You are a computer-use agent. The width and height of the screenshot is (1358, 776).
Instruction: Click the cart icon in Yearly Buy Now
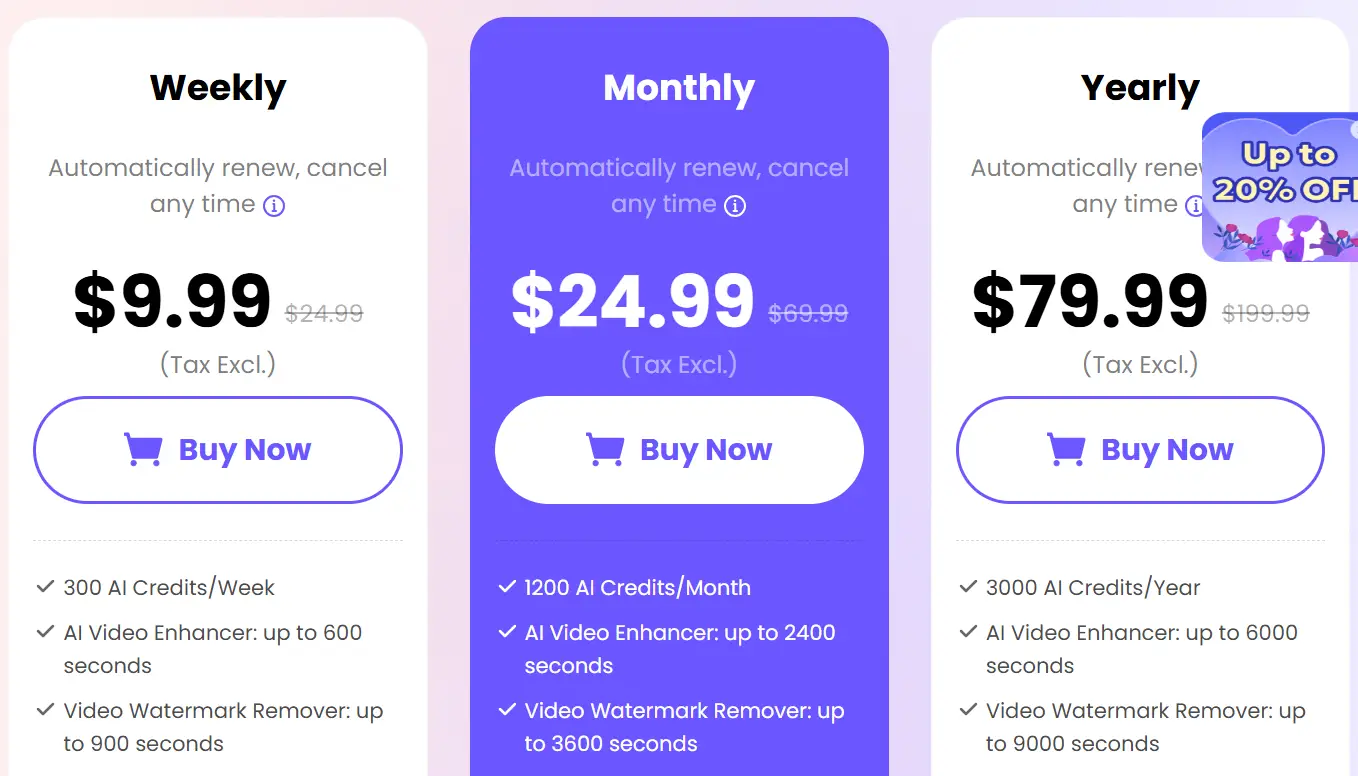click(x=1065, y=450)
